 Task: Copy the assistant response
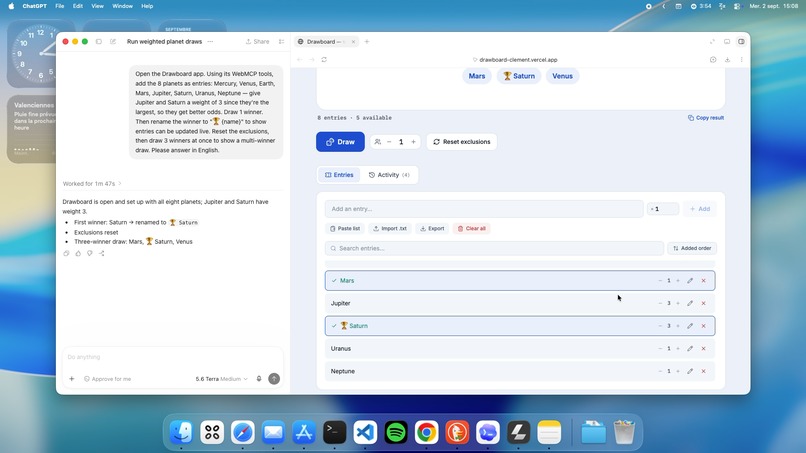tap(66, 253)
